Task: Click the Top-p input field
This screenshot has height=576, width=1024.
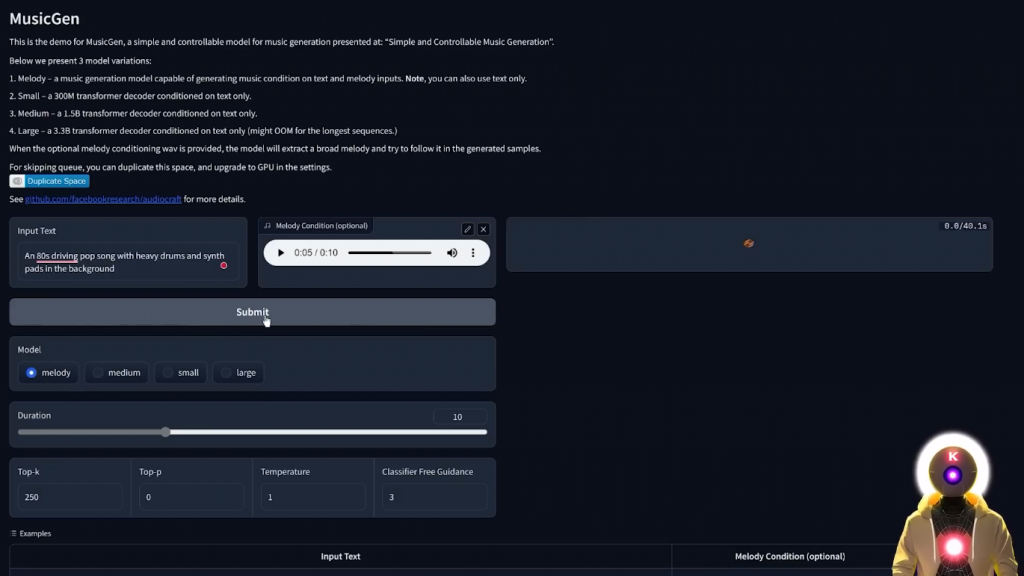Action: coord(191,497)
